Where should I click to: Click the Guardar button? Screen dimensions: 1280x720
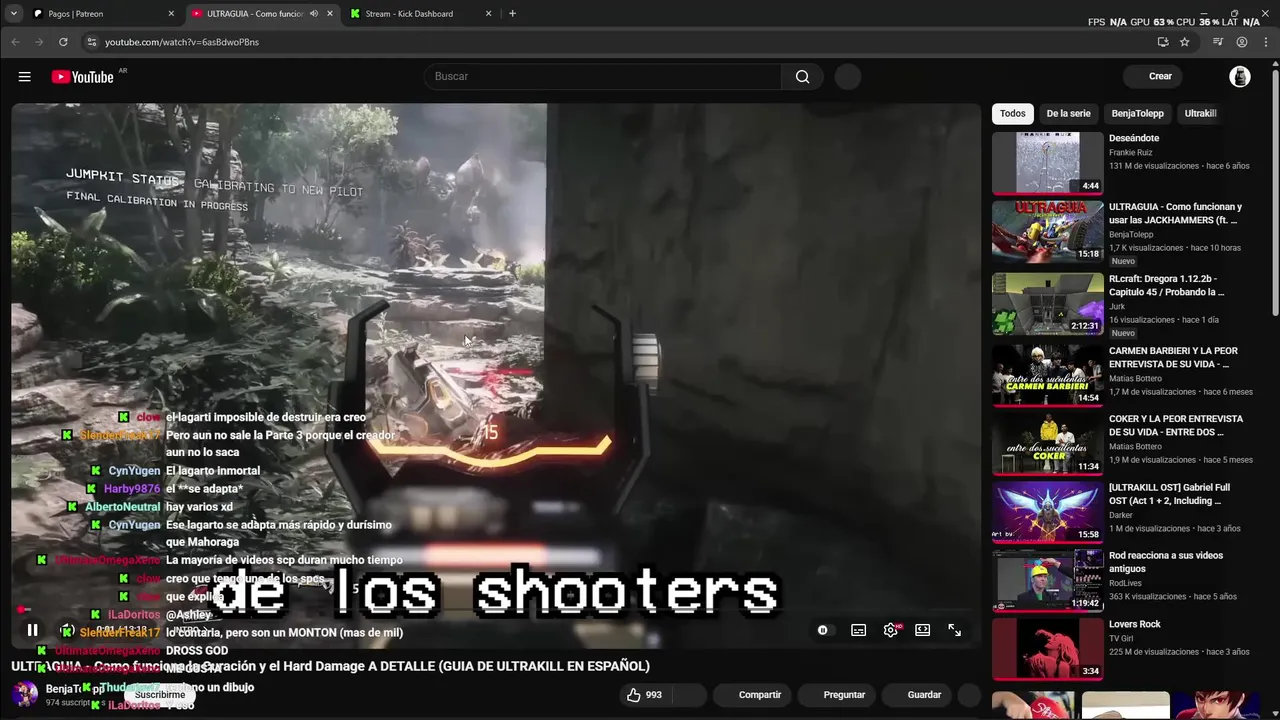click(924, 695)
